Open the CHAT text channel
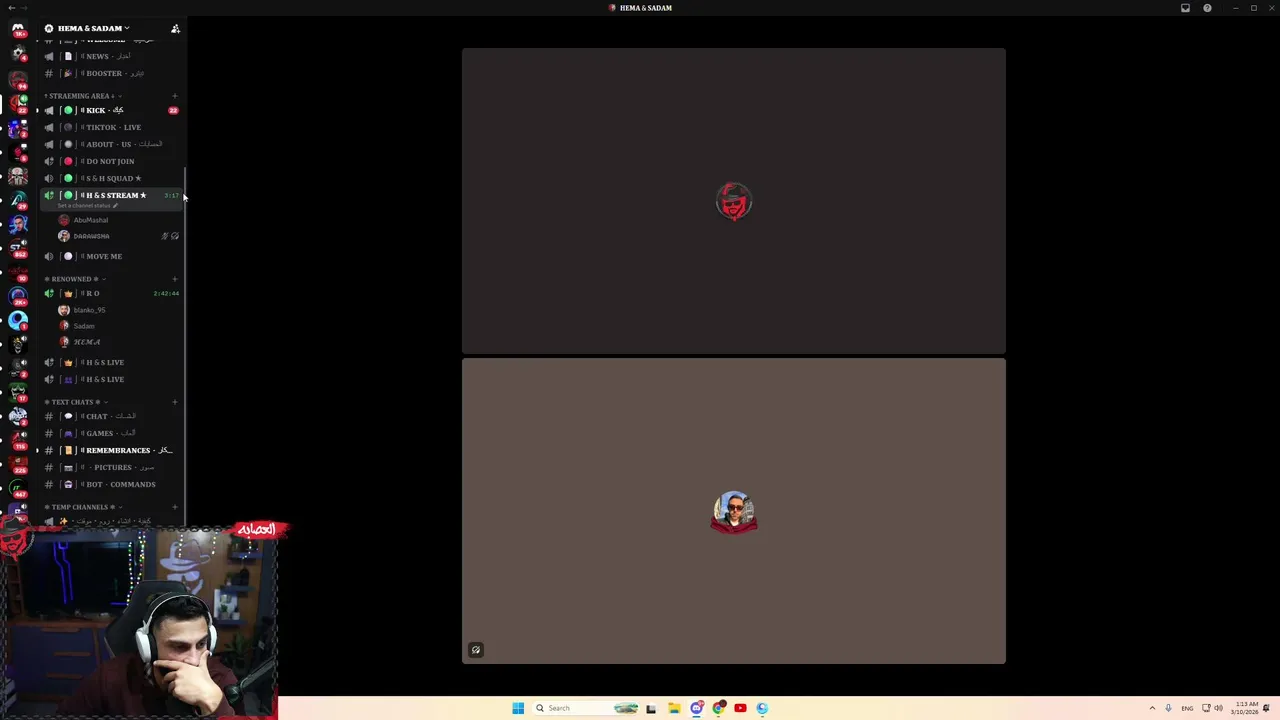This screenshot has width=1280, height=720. [x=111, y=416]
